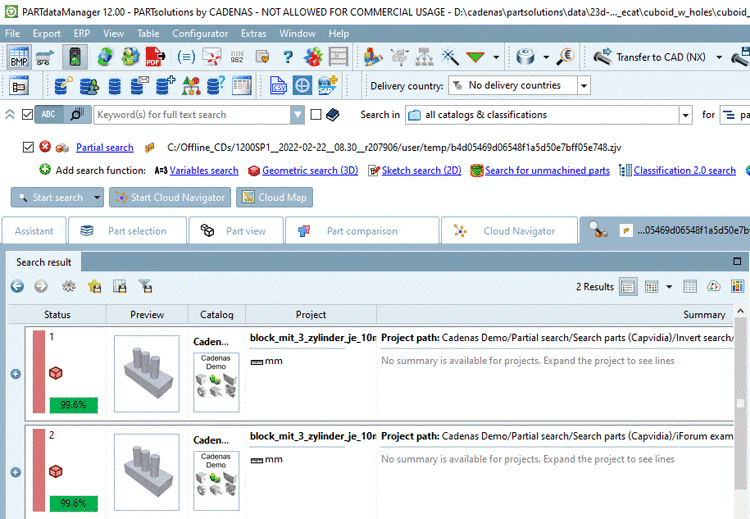
Task: Click the 99.6% match bar in result 2
Action: [74, 503]
